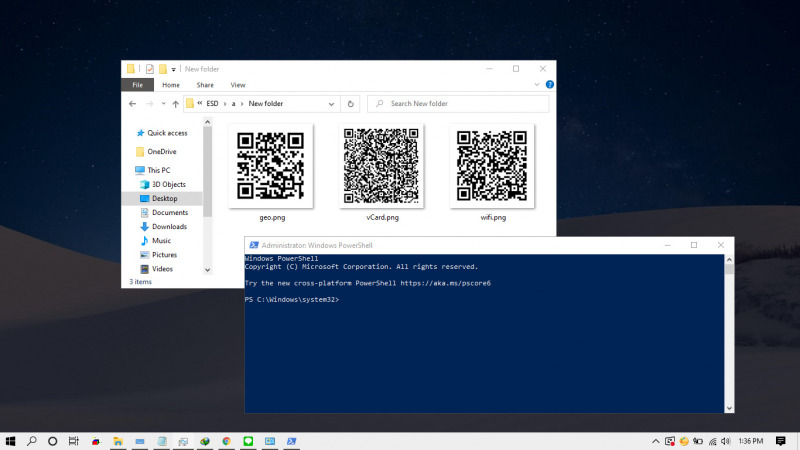Click the screen-recorder tray icon with red dot
This screenshot has height=450, width=800.
(x=670, y=441)
